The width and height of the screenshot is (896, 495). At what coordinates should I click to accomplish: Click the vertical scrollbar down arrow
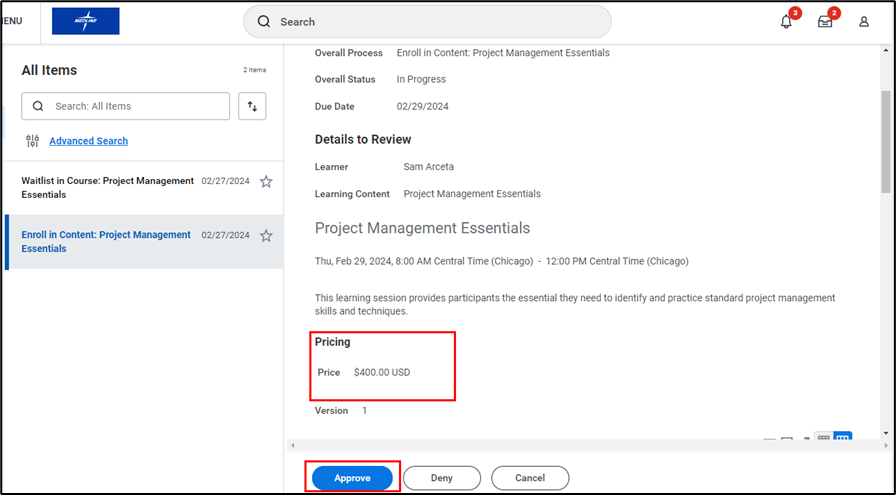coord(885,433)
